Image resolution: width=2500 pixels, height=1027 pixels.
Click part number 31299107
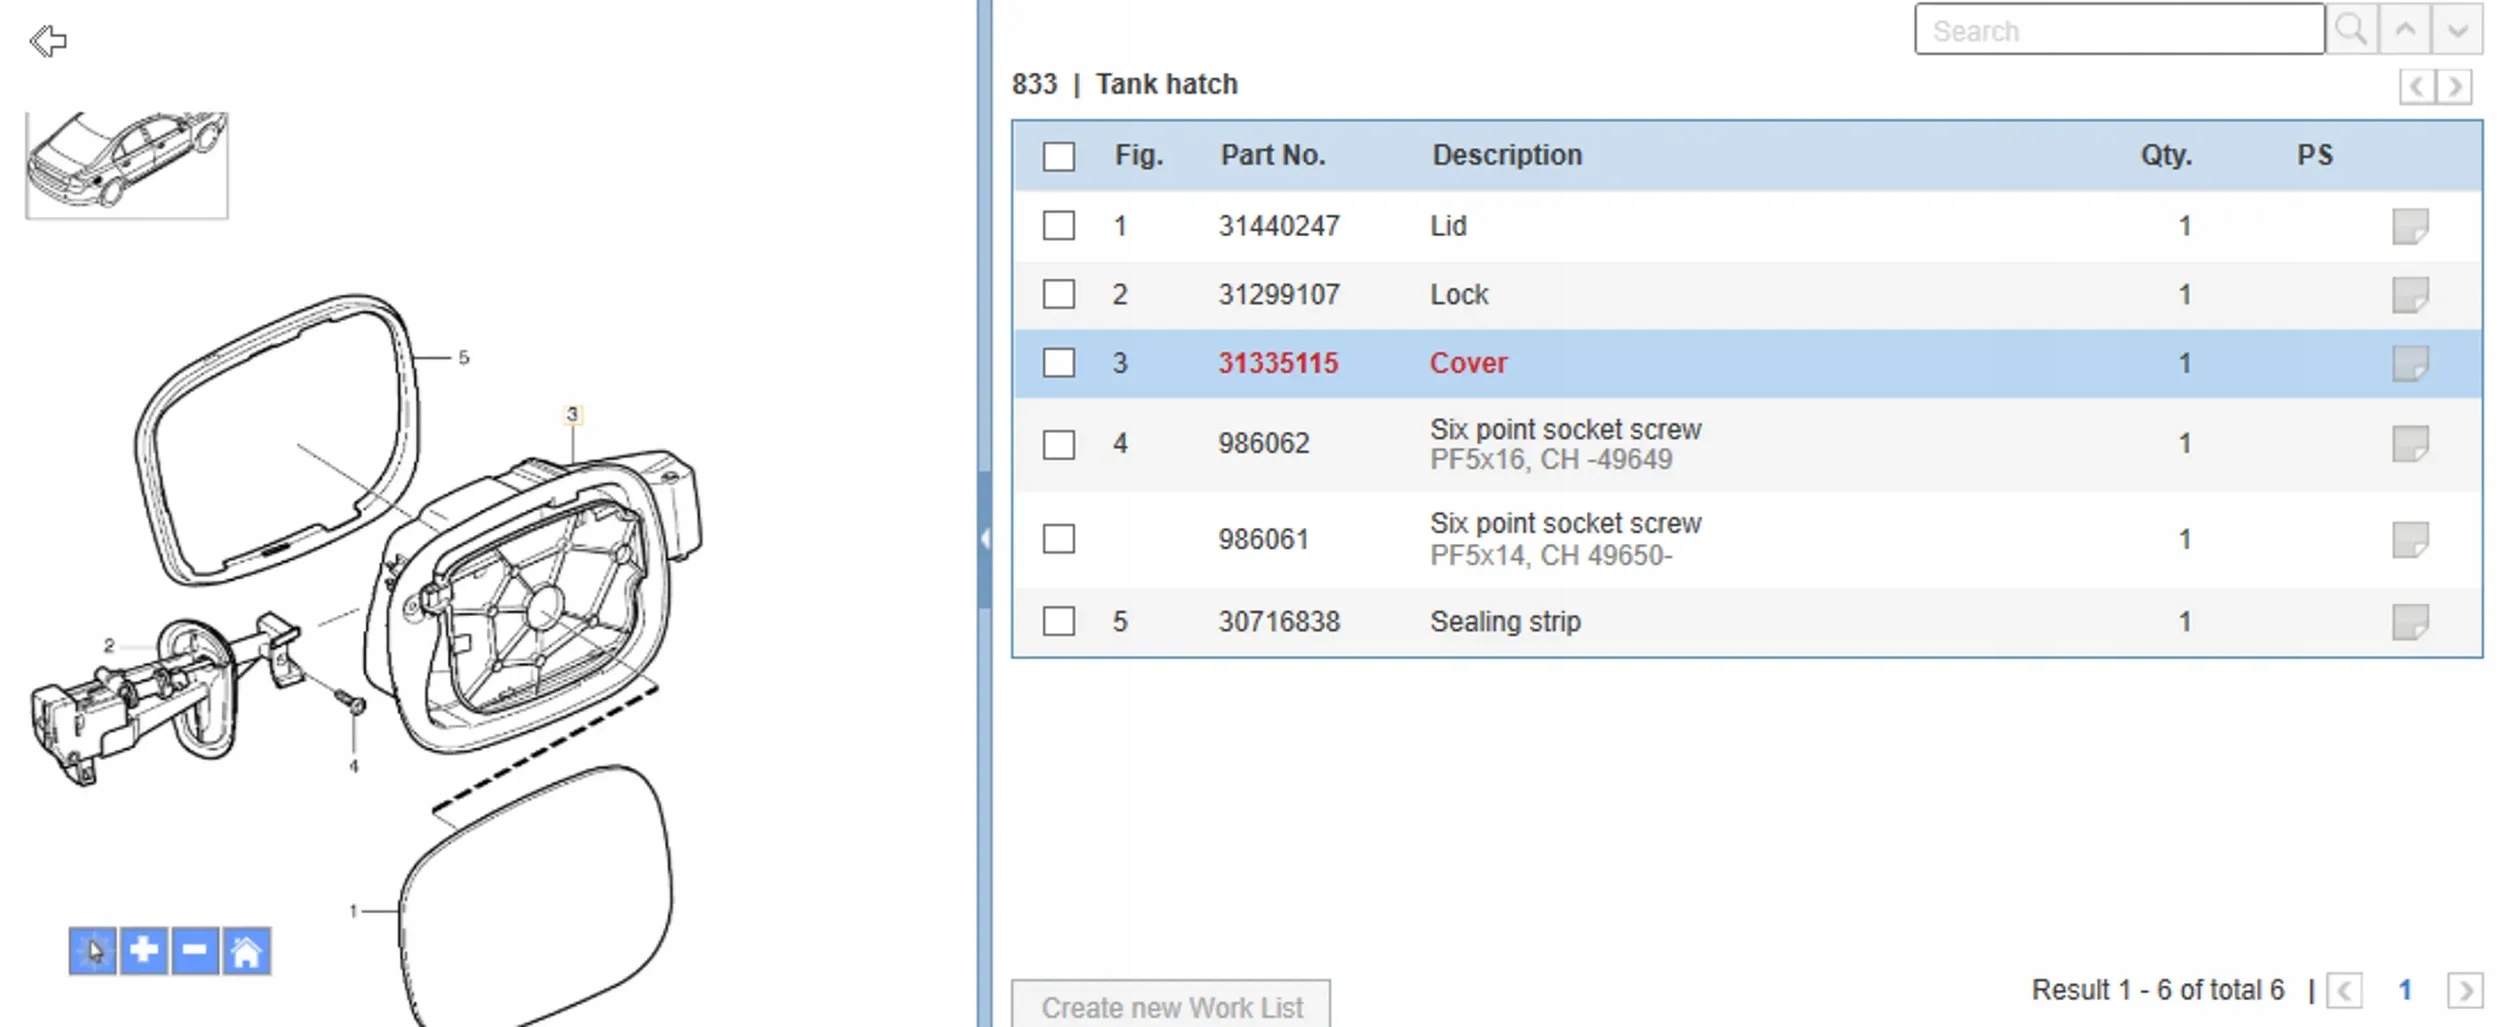[1279, 295]
